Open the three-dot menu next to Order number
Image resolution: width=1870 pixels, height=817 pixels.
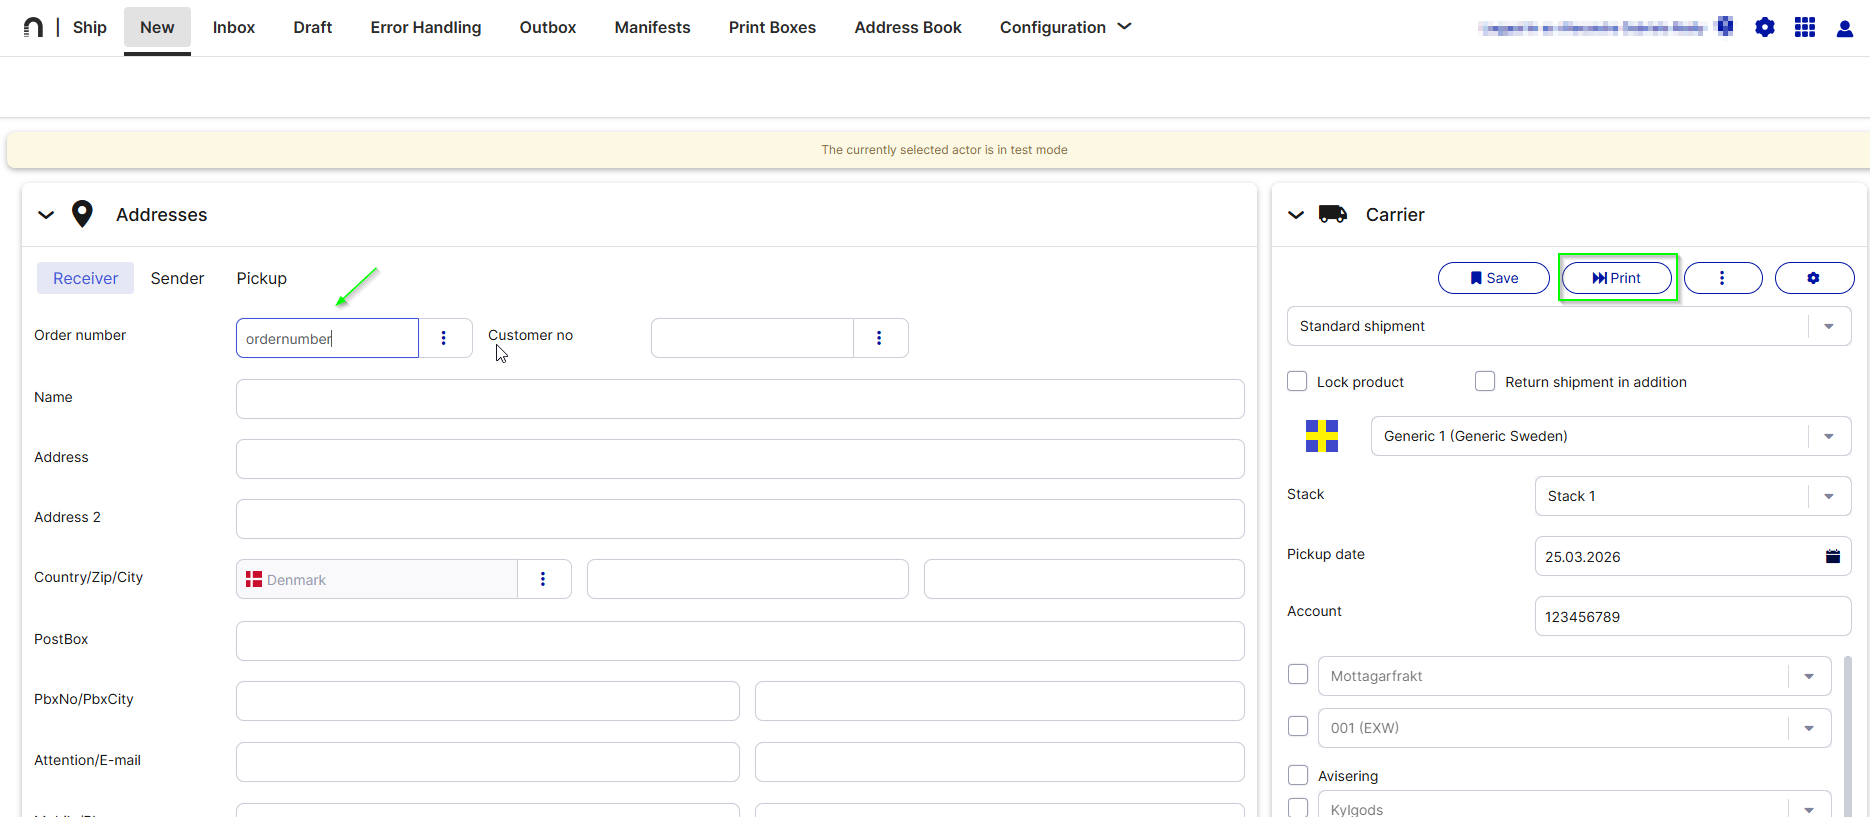click(x=444, y=338)
